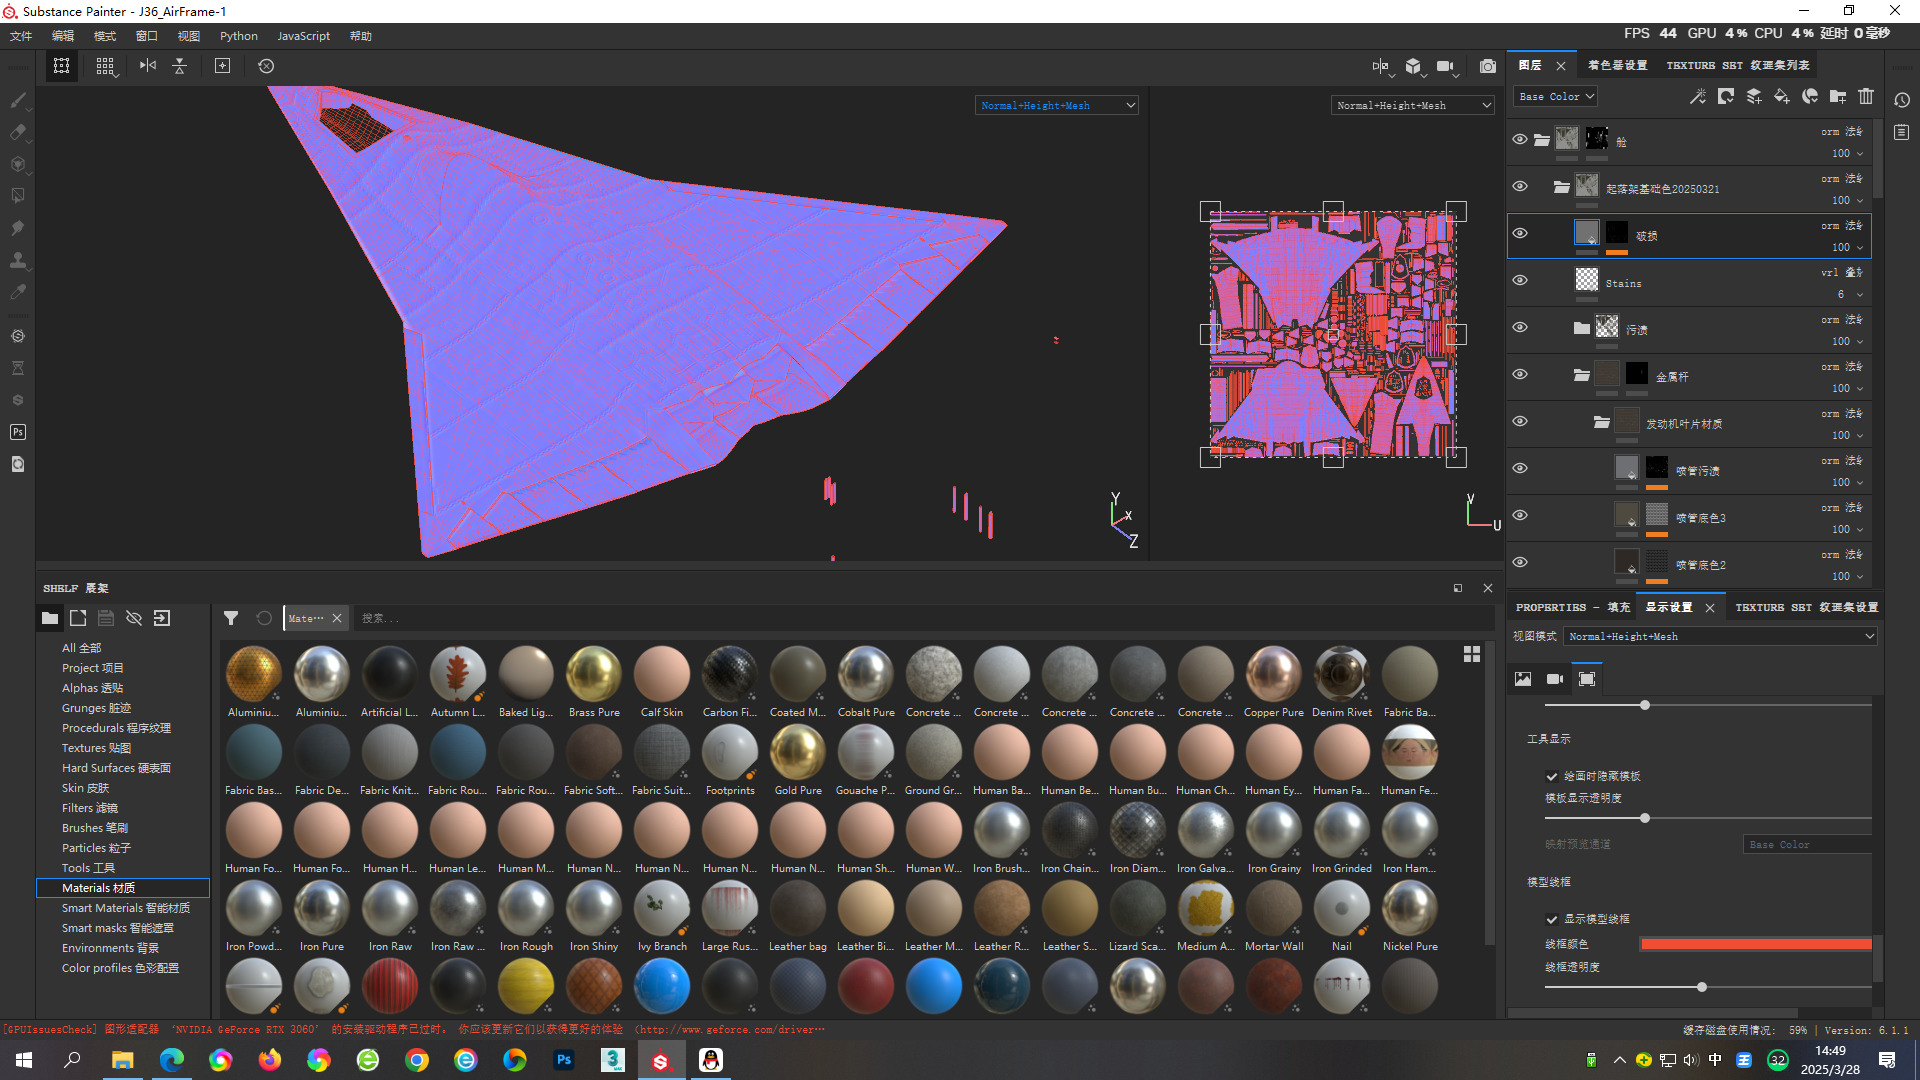The image size is (1920, 1080).
Task: Toggle the shelf grid view size icon
Action: pos(1472,654)
